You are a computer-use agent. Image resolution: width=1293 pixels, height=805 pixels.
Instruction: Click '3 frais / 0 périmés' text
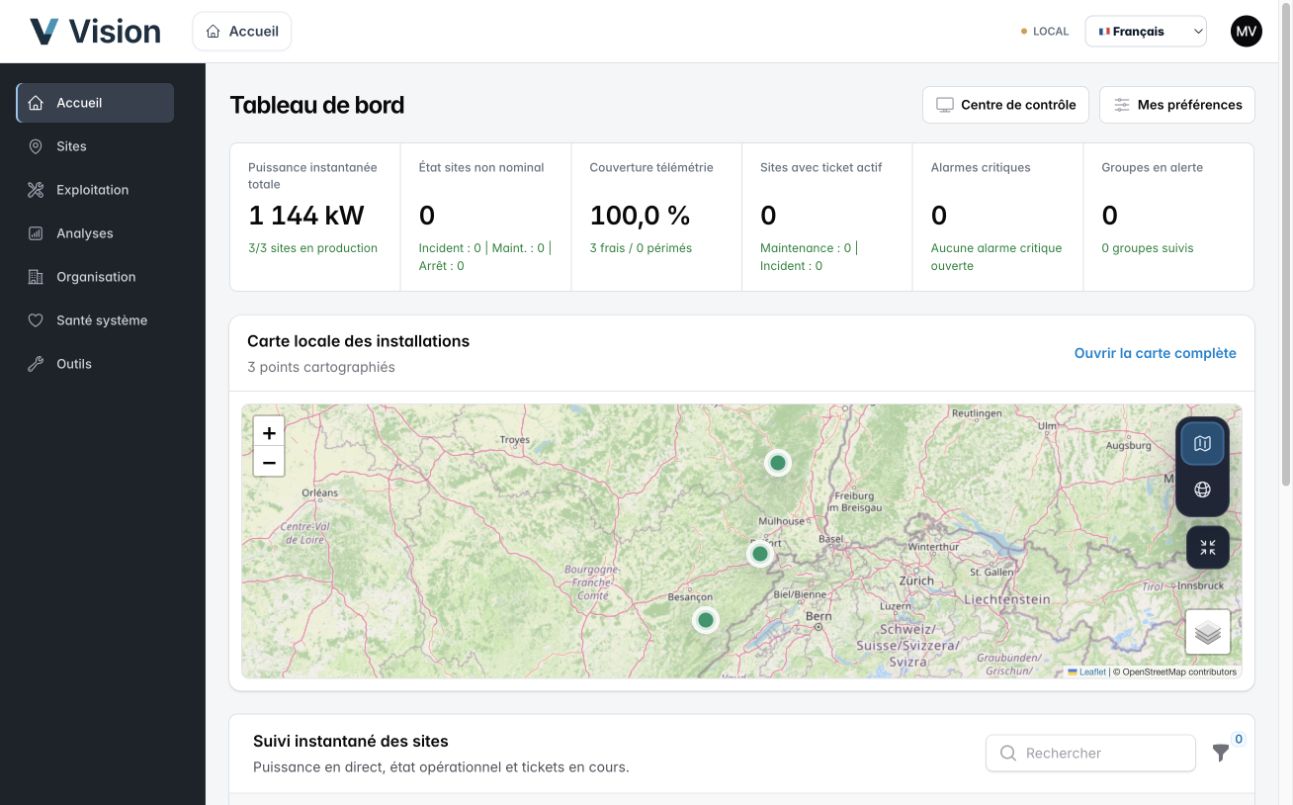pyautogui.click(x=641, y=248)
